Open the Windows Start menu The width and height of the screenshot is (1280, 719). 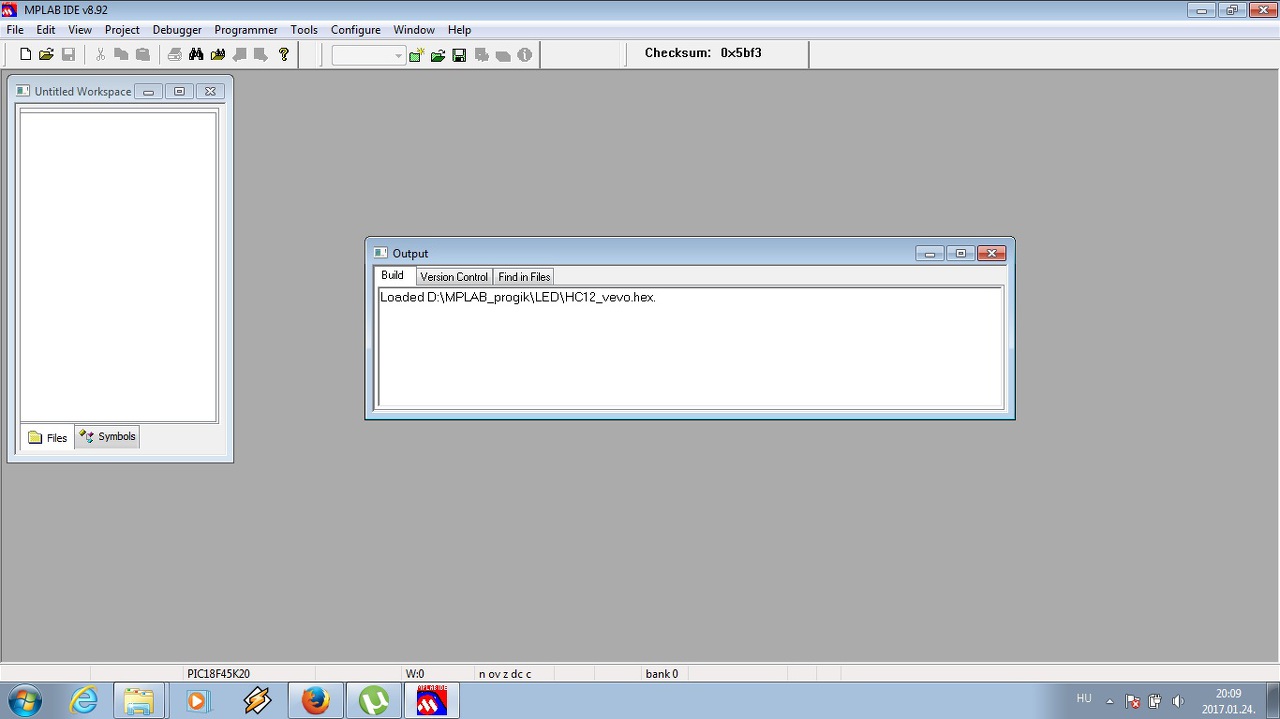[x=24, y=701]
